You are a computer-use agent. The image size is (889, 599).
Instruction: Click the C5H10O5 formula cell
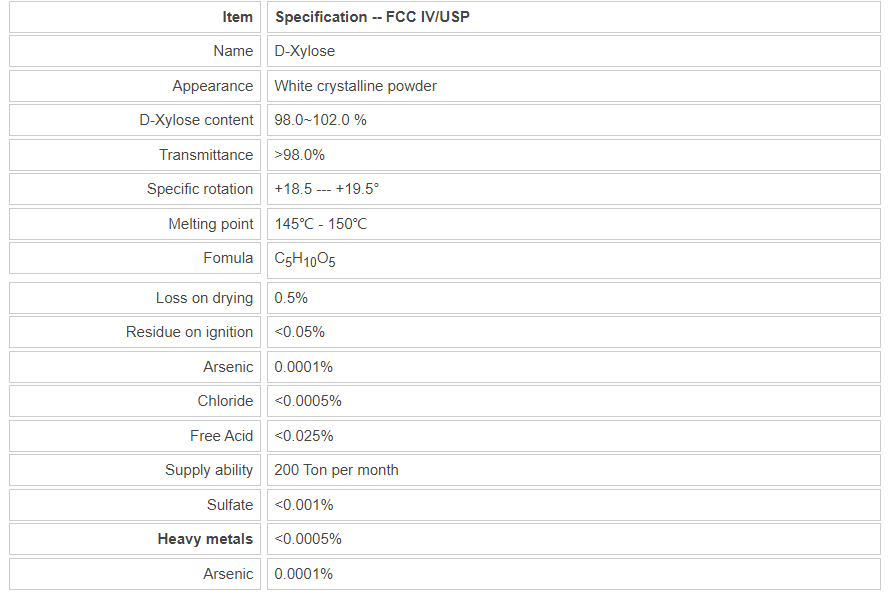tap(305, 259)
